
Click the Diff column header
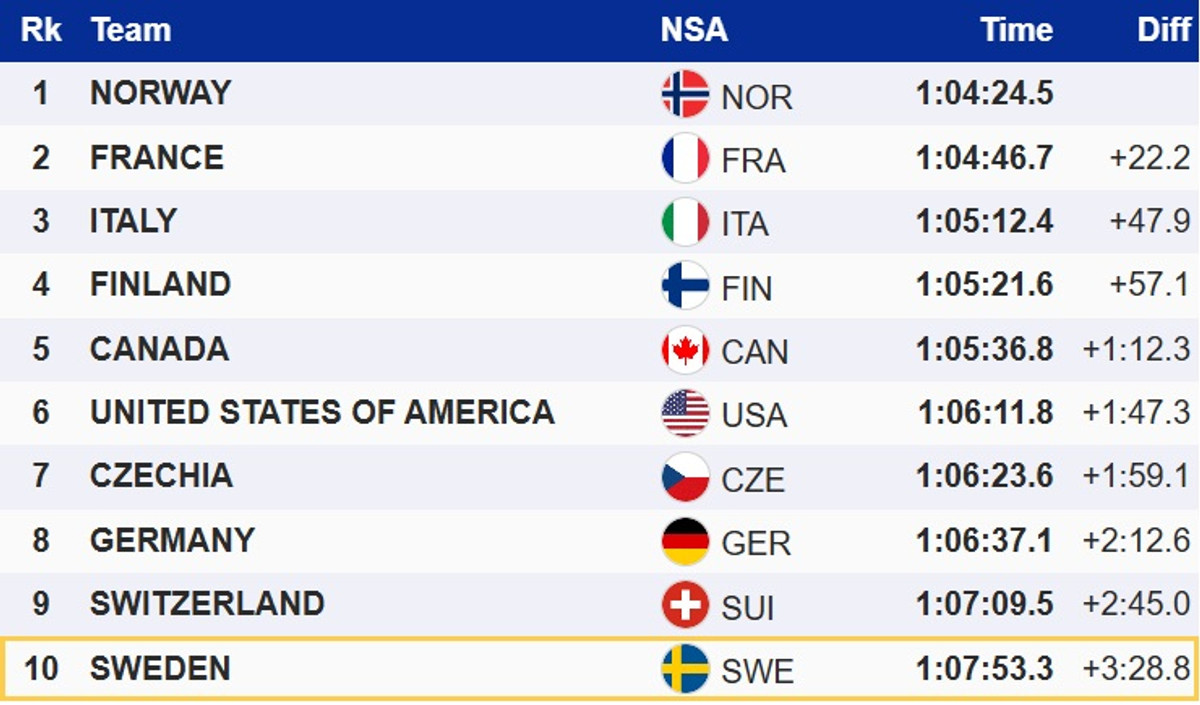point(1163,30)
